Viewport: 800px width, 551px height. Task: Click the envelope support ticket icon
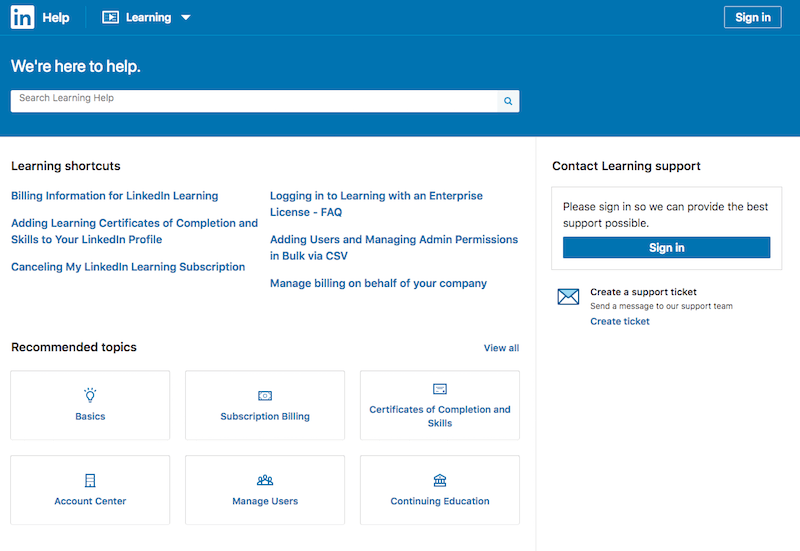click(x=568, y=296)
